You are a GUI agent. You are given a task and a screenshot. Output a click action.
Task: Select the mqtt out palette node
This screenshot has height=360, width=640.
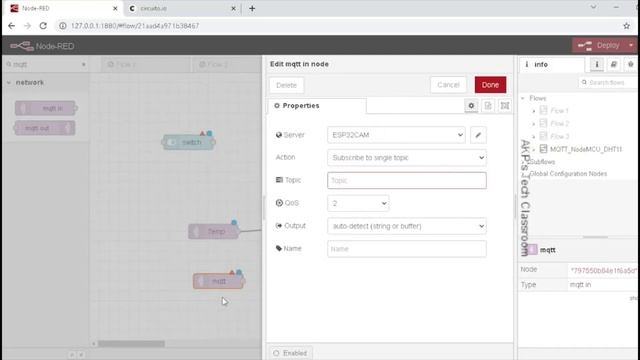[44, 128]
